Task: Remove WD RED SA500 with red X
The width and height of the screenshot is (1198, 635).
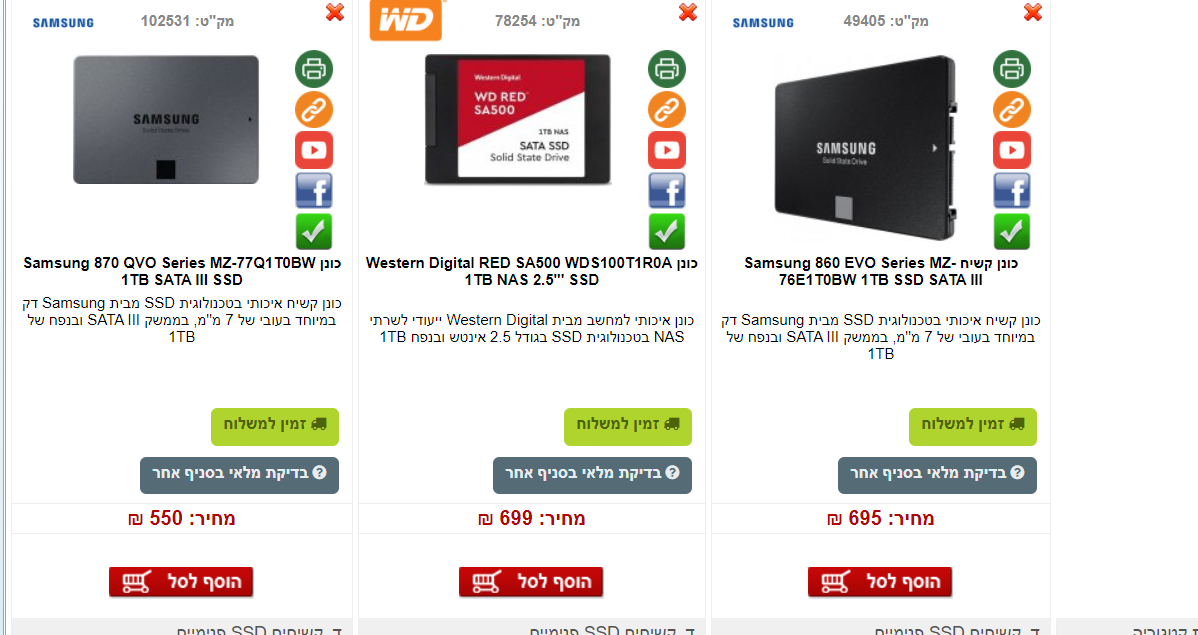Action: coord(688,12)
